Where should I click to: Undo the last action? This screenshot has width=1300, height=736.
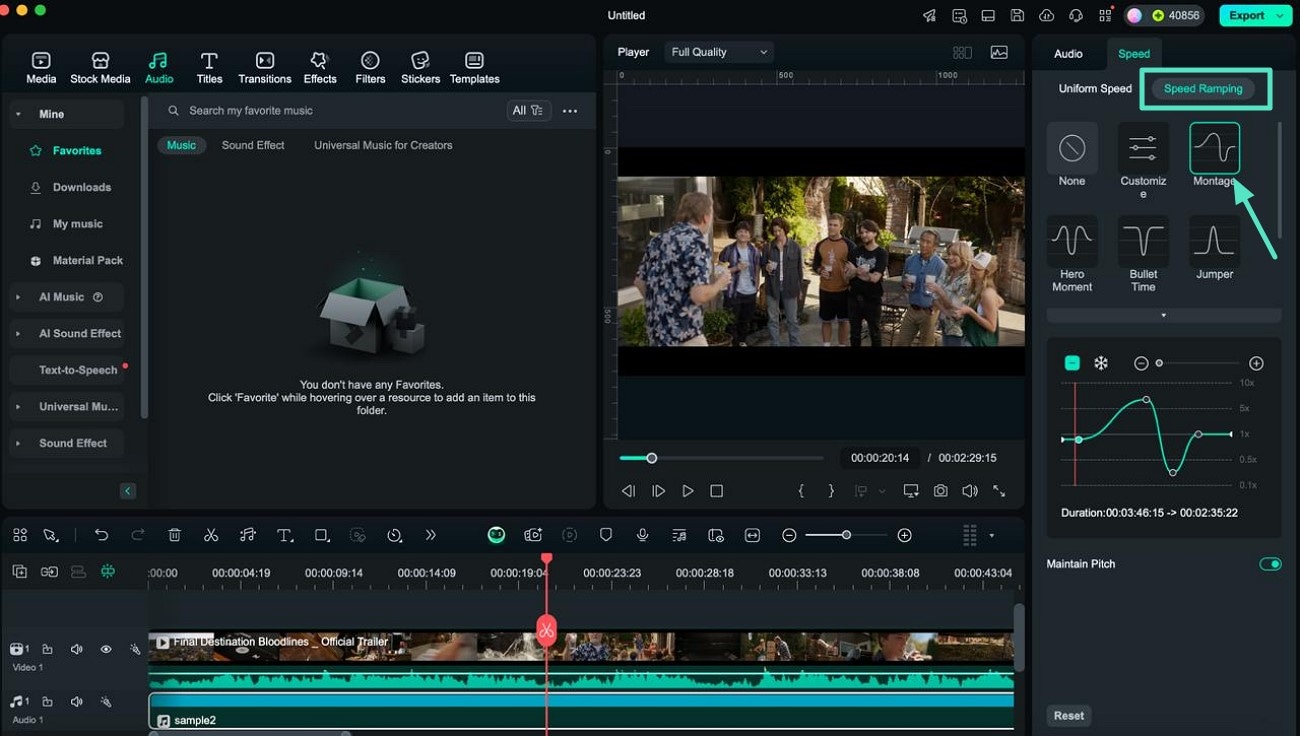coord(101,535)
